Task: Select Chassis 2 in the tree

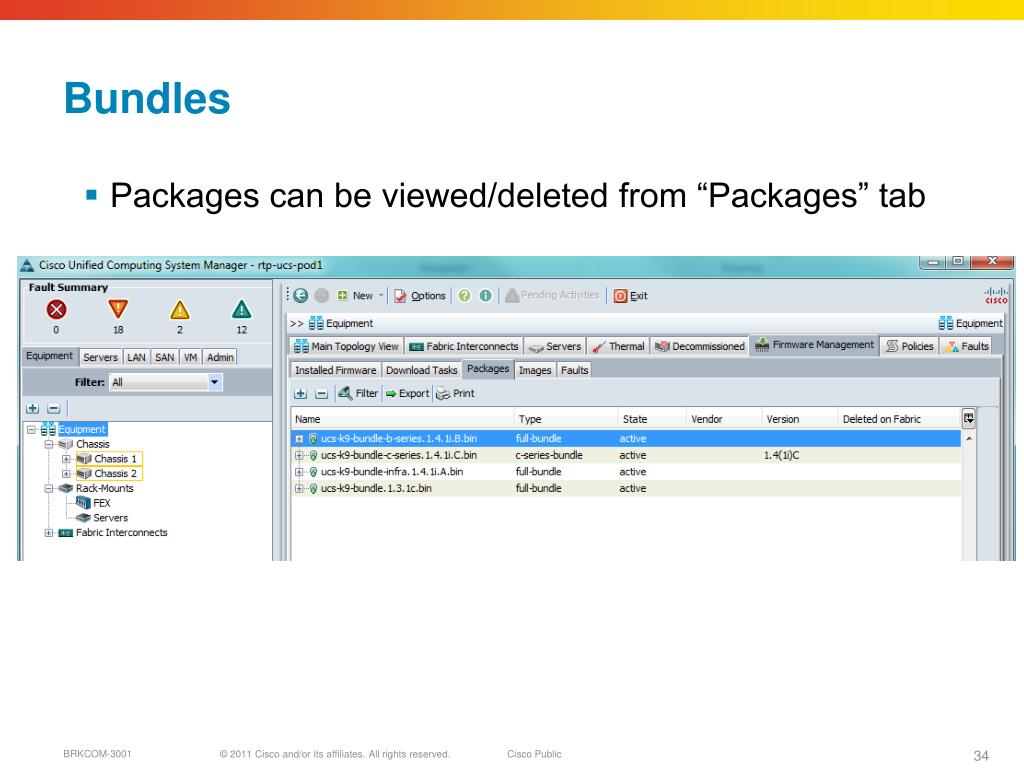Action: coord(109,473)
